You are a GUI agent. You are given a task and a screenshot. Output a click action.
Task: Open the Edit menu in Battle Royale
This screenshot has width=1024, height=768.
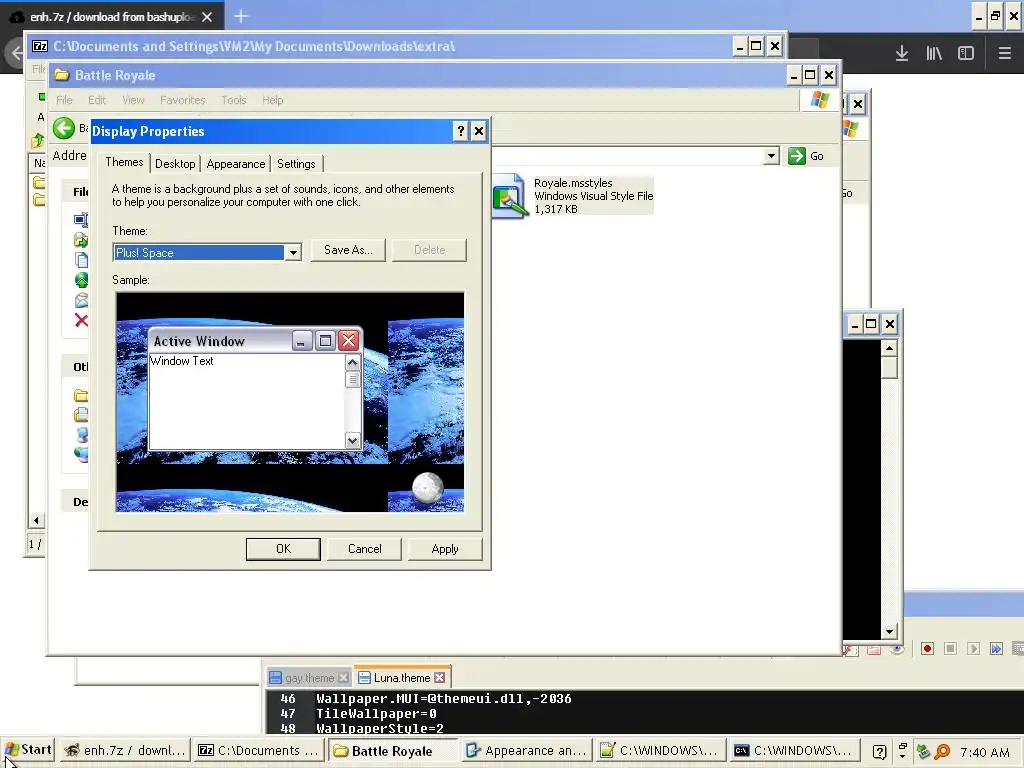click(x=97, y=100)
